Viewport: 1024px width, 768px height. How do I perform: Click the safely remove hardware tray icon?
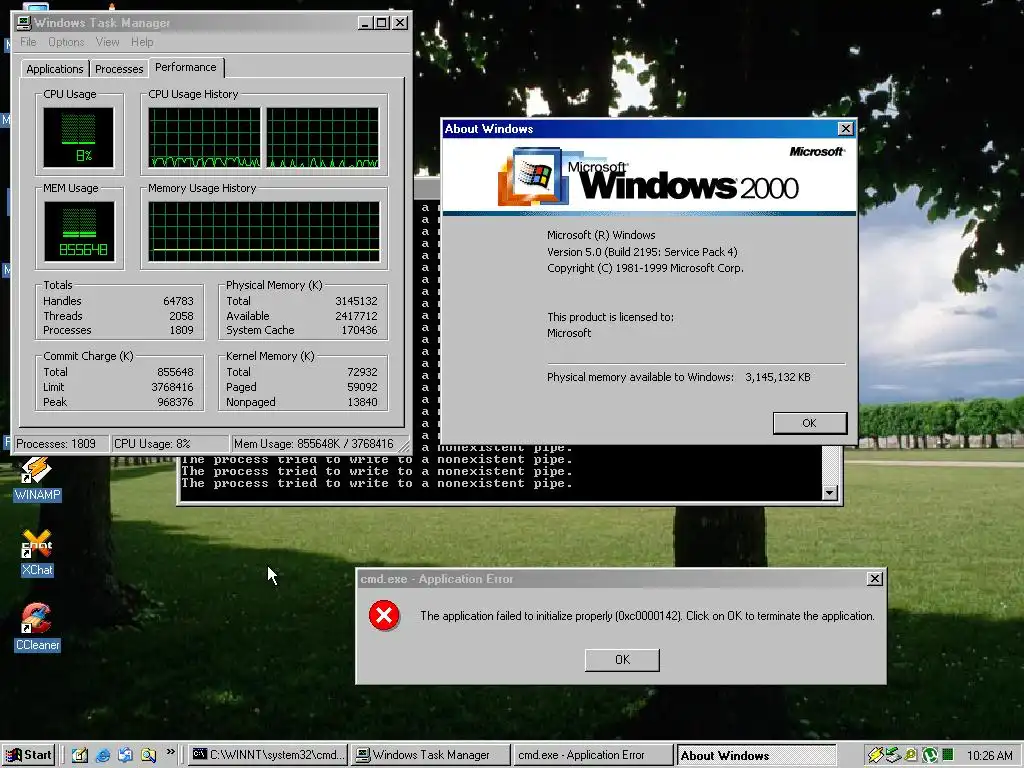(x=893, y=756)
